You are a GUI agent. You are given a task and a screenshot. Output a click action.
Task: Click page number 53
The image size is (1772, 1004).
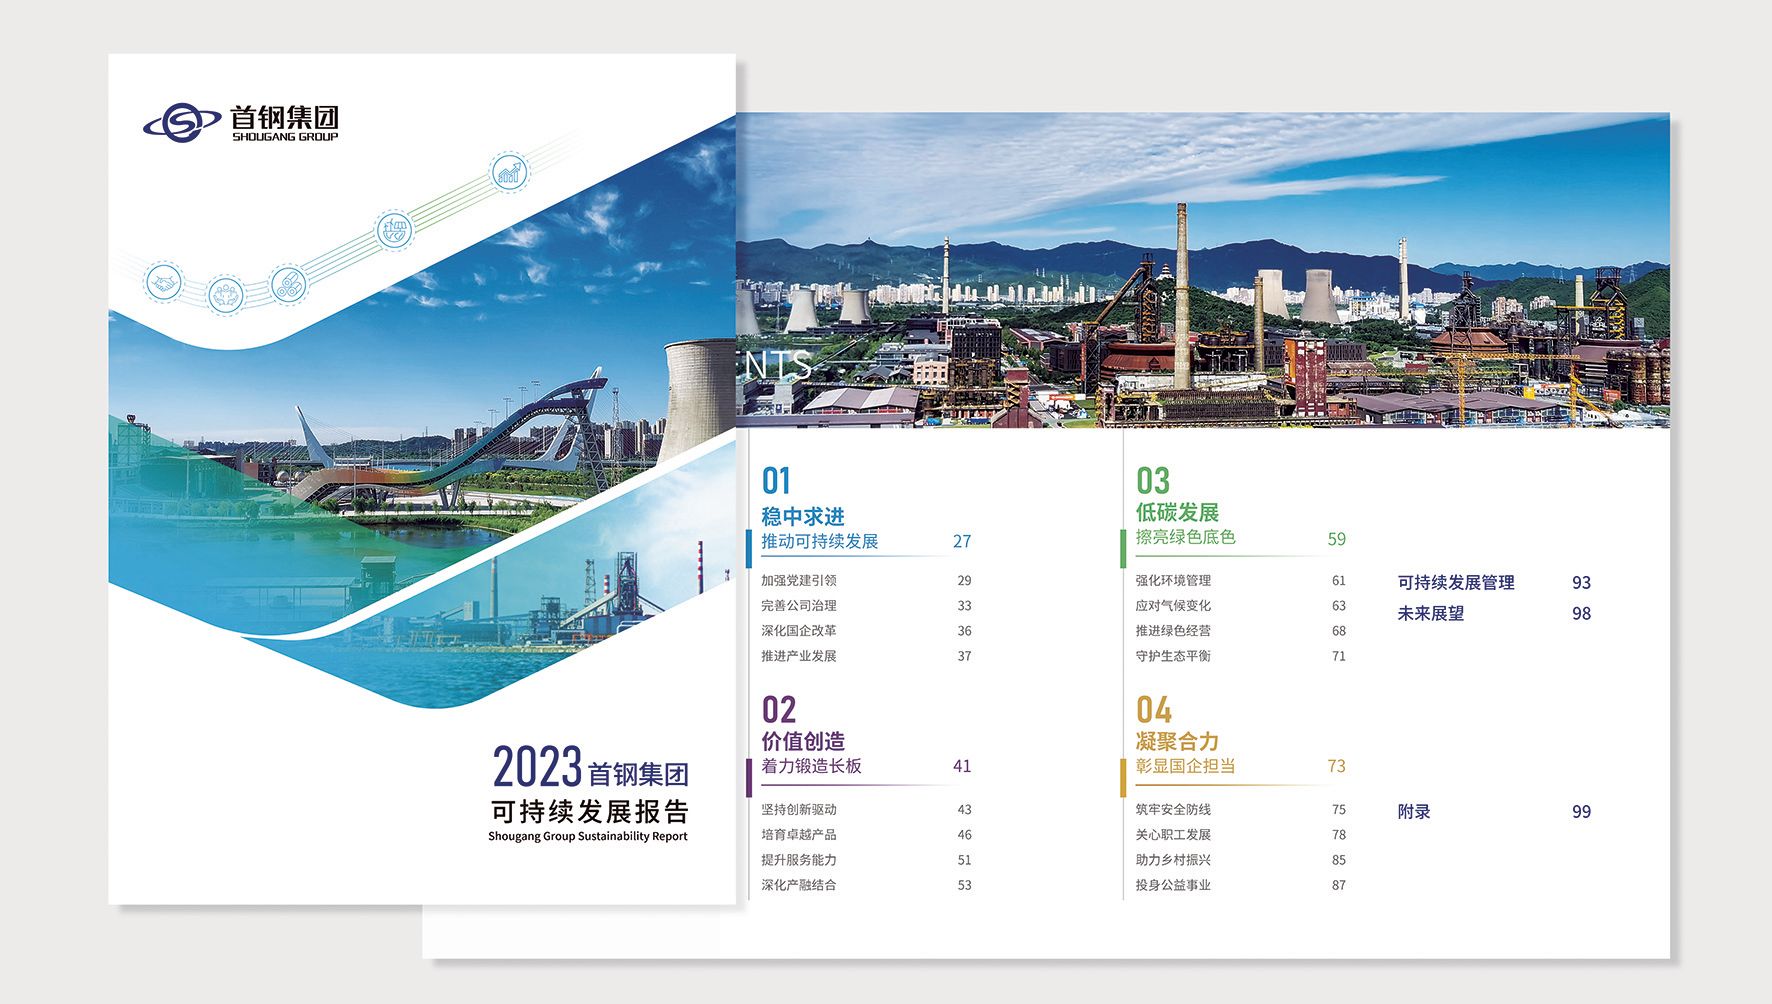(964, 885)
